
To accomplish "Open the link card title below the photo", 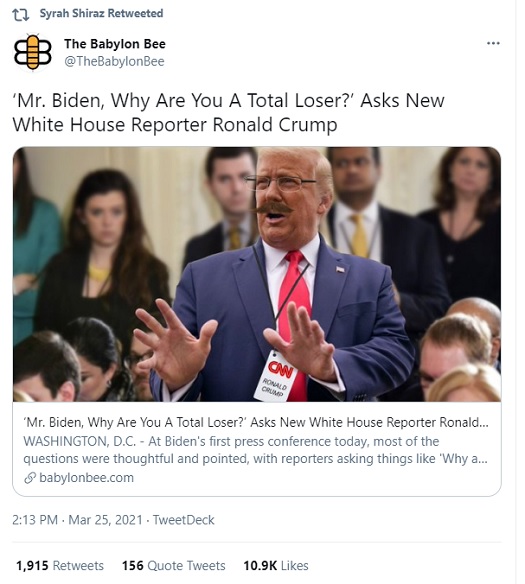I will pyautogui.click(x=255, y=422).
